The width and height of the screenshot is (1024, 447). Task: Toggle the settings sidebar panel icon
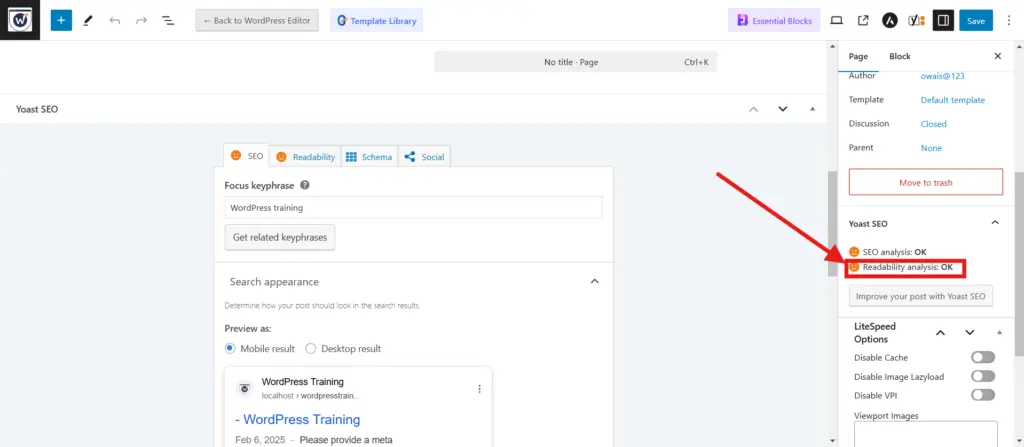(x=943, y=20)
